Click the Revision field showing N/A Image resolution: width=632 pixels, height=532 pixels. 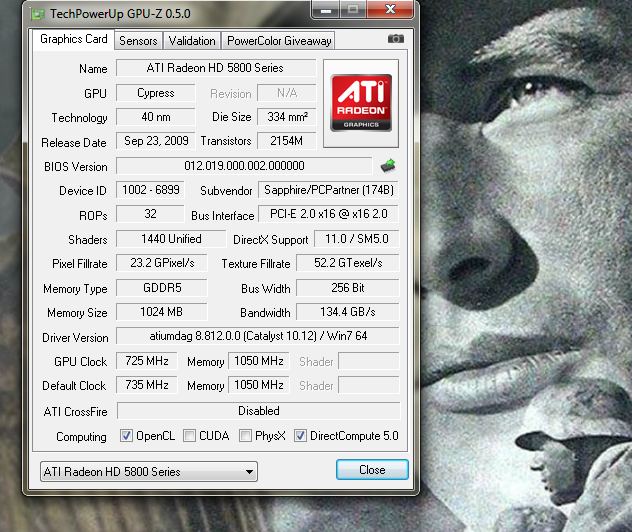pyautogui.click(x=287, y=93)
